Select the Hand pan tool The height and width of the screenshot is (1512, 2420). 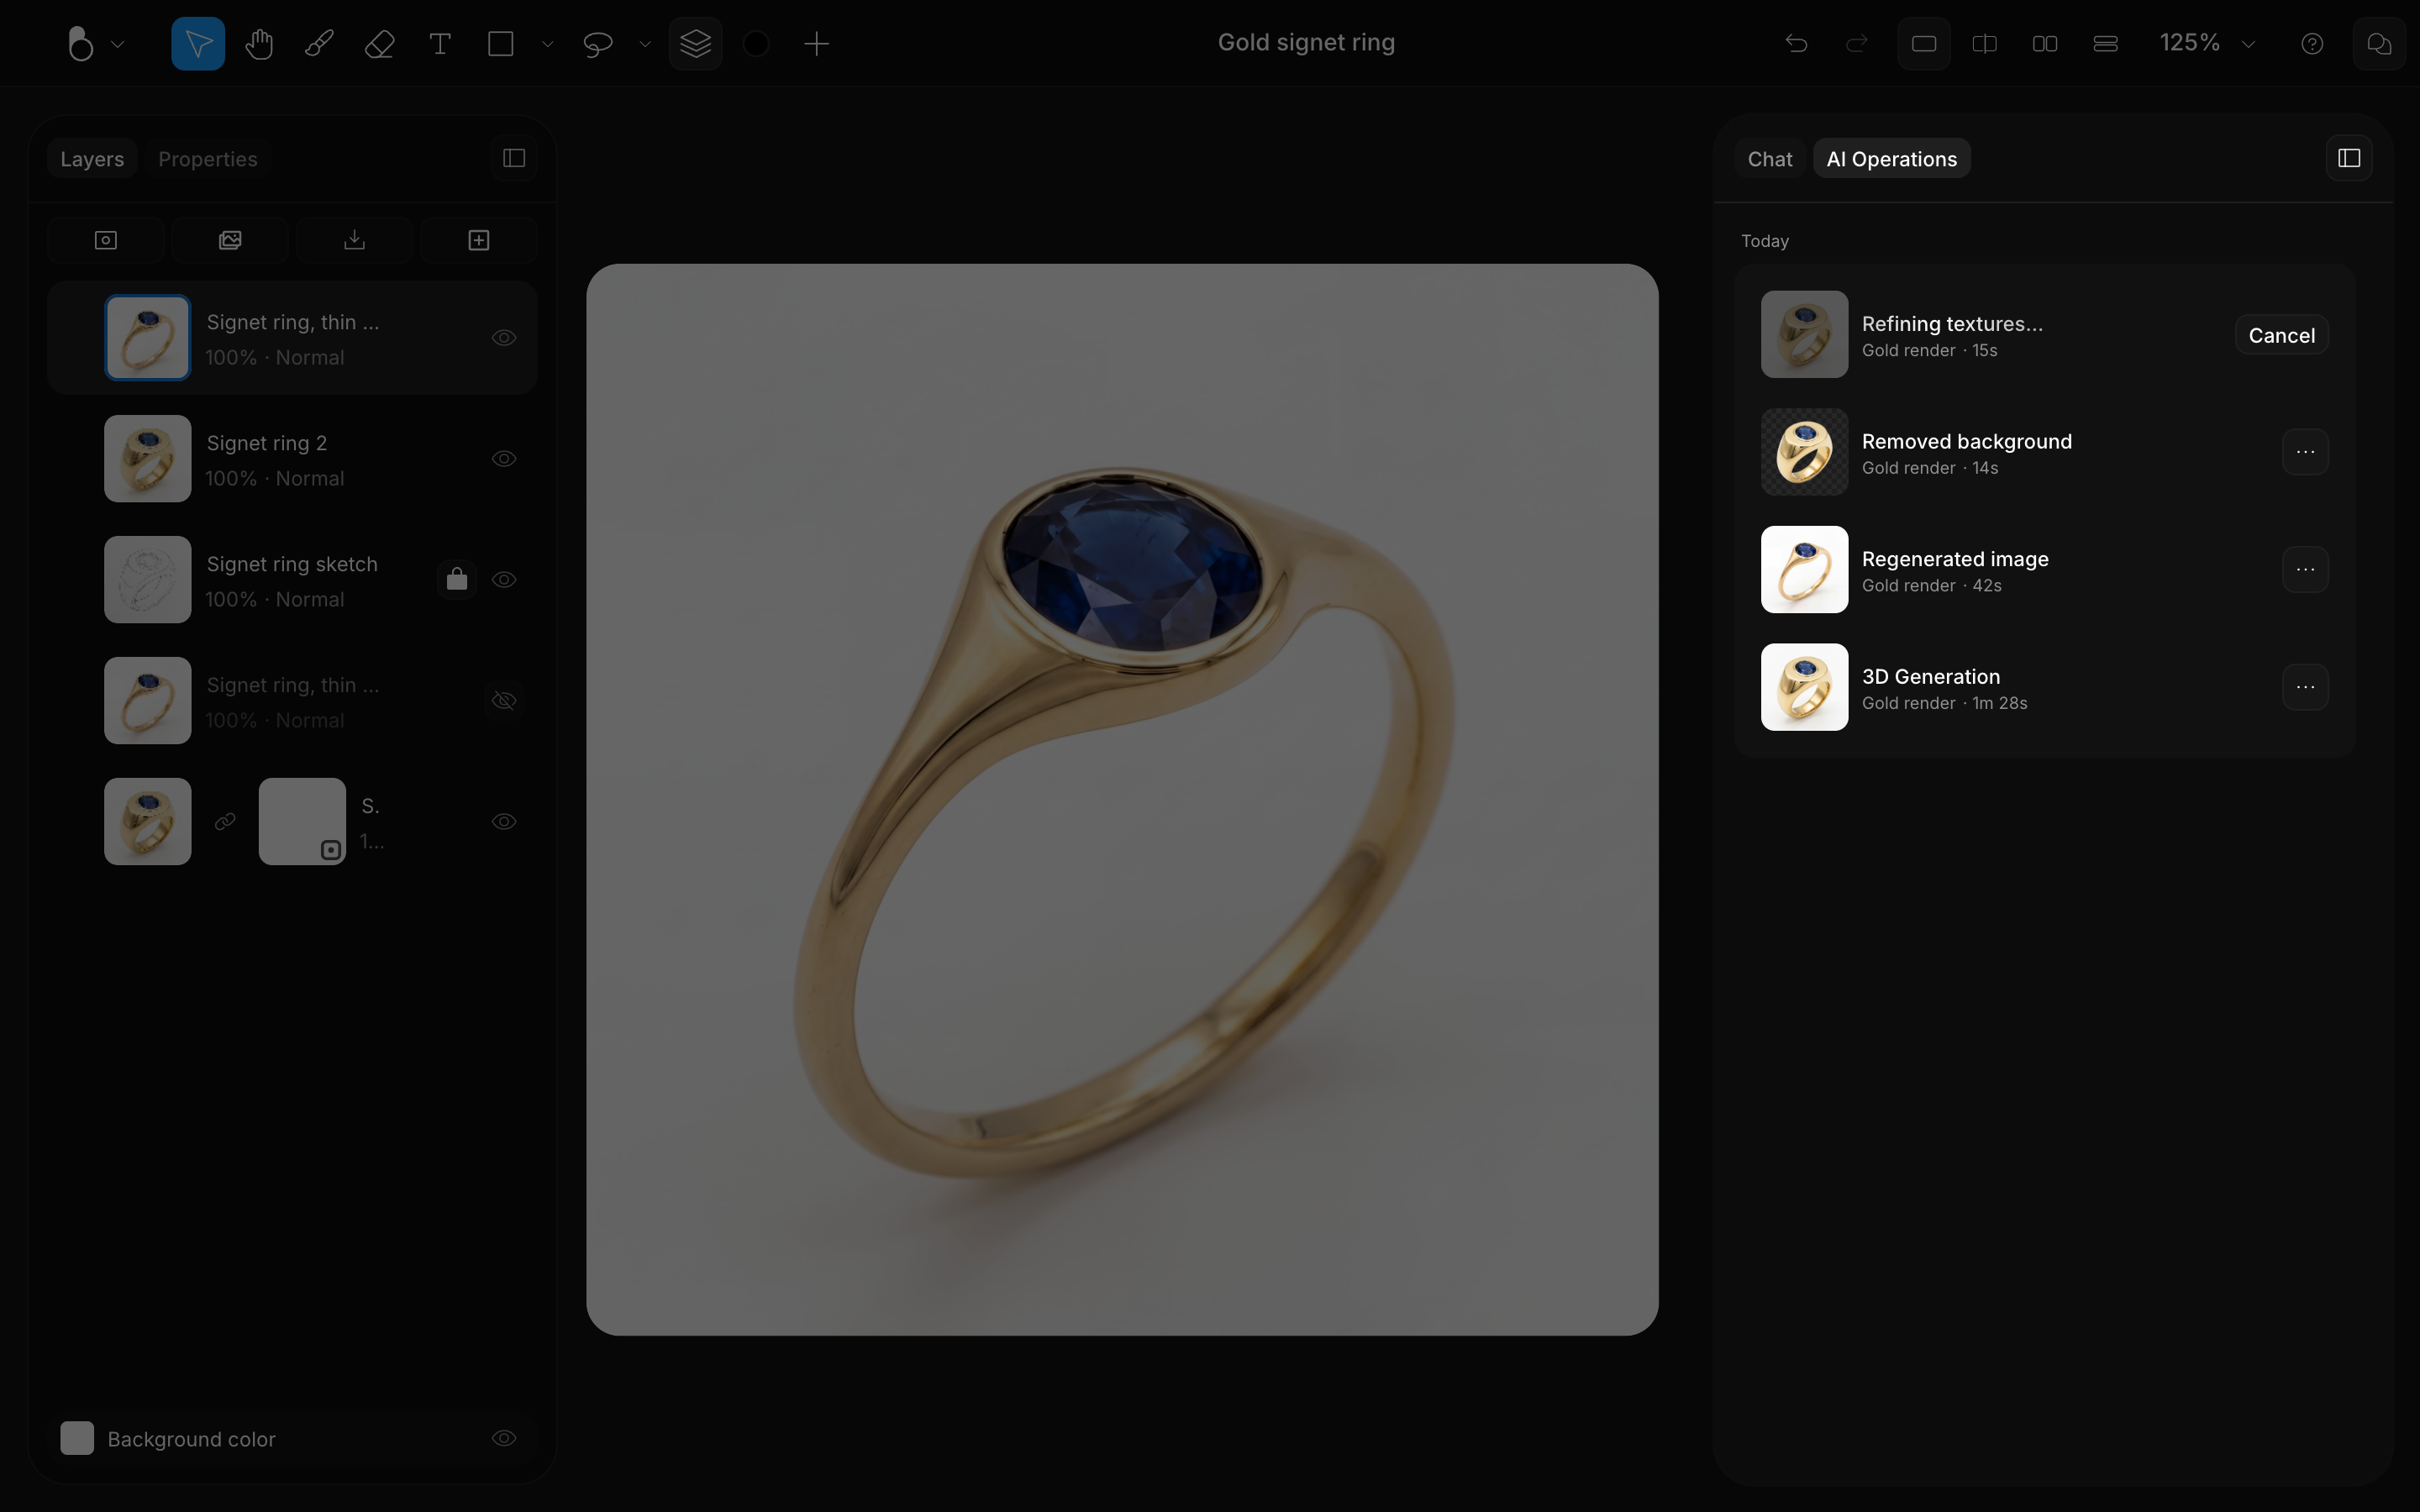tap(259, 43)
